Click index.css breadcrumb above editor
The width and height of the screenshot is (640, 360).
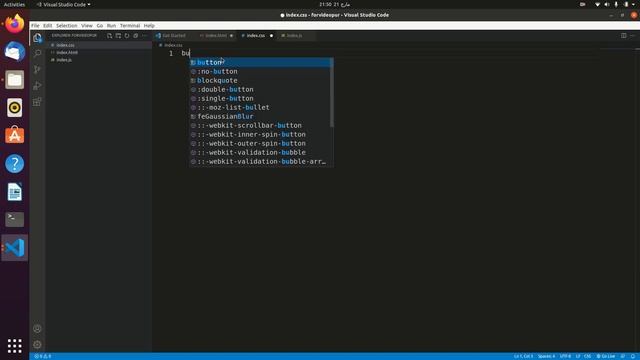tap(171, 45)
